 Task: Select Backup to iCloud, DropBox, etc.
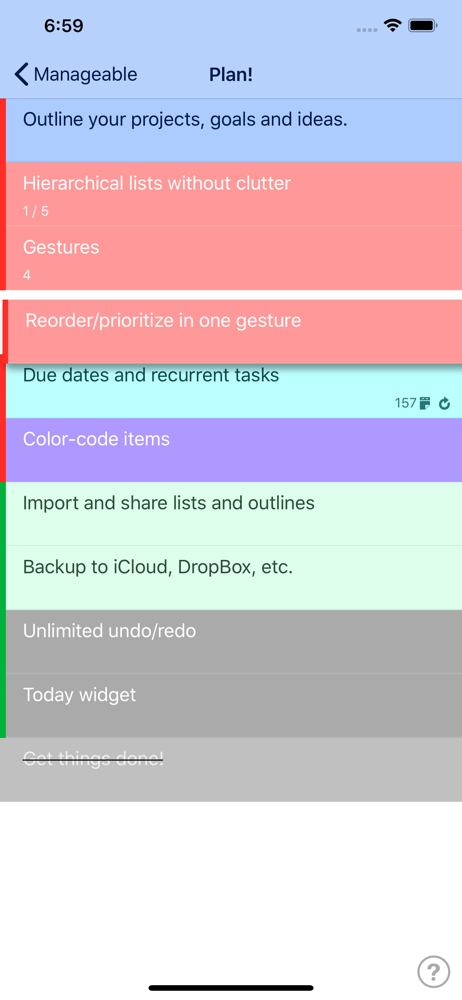234,577
